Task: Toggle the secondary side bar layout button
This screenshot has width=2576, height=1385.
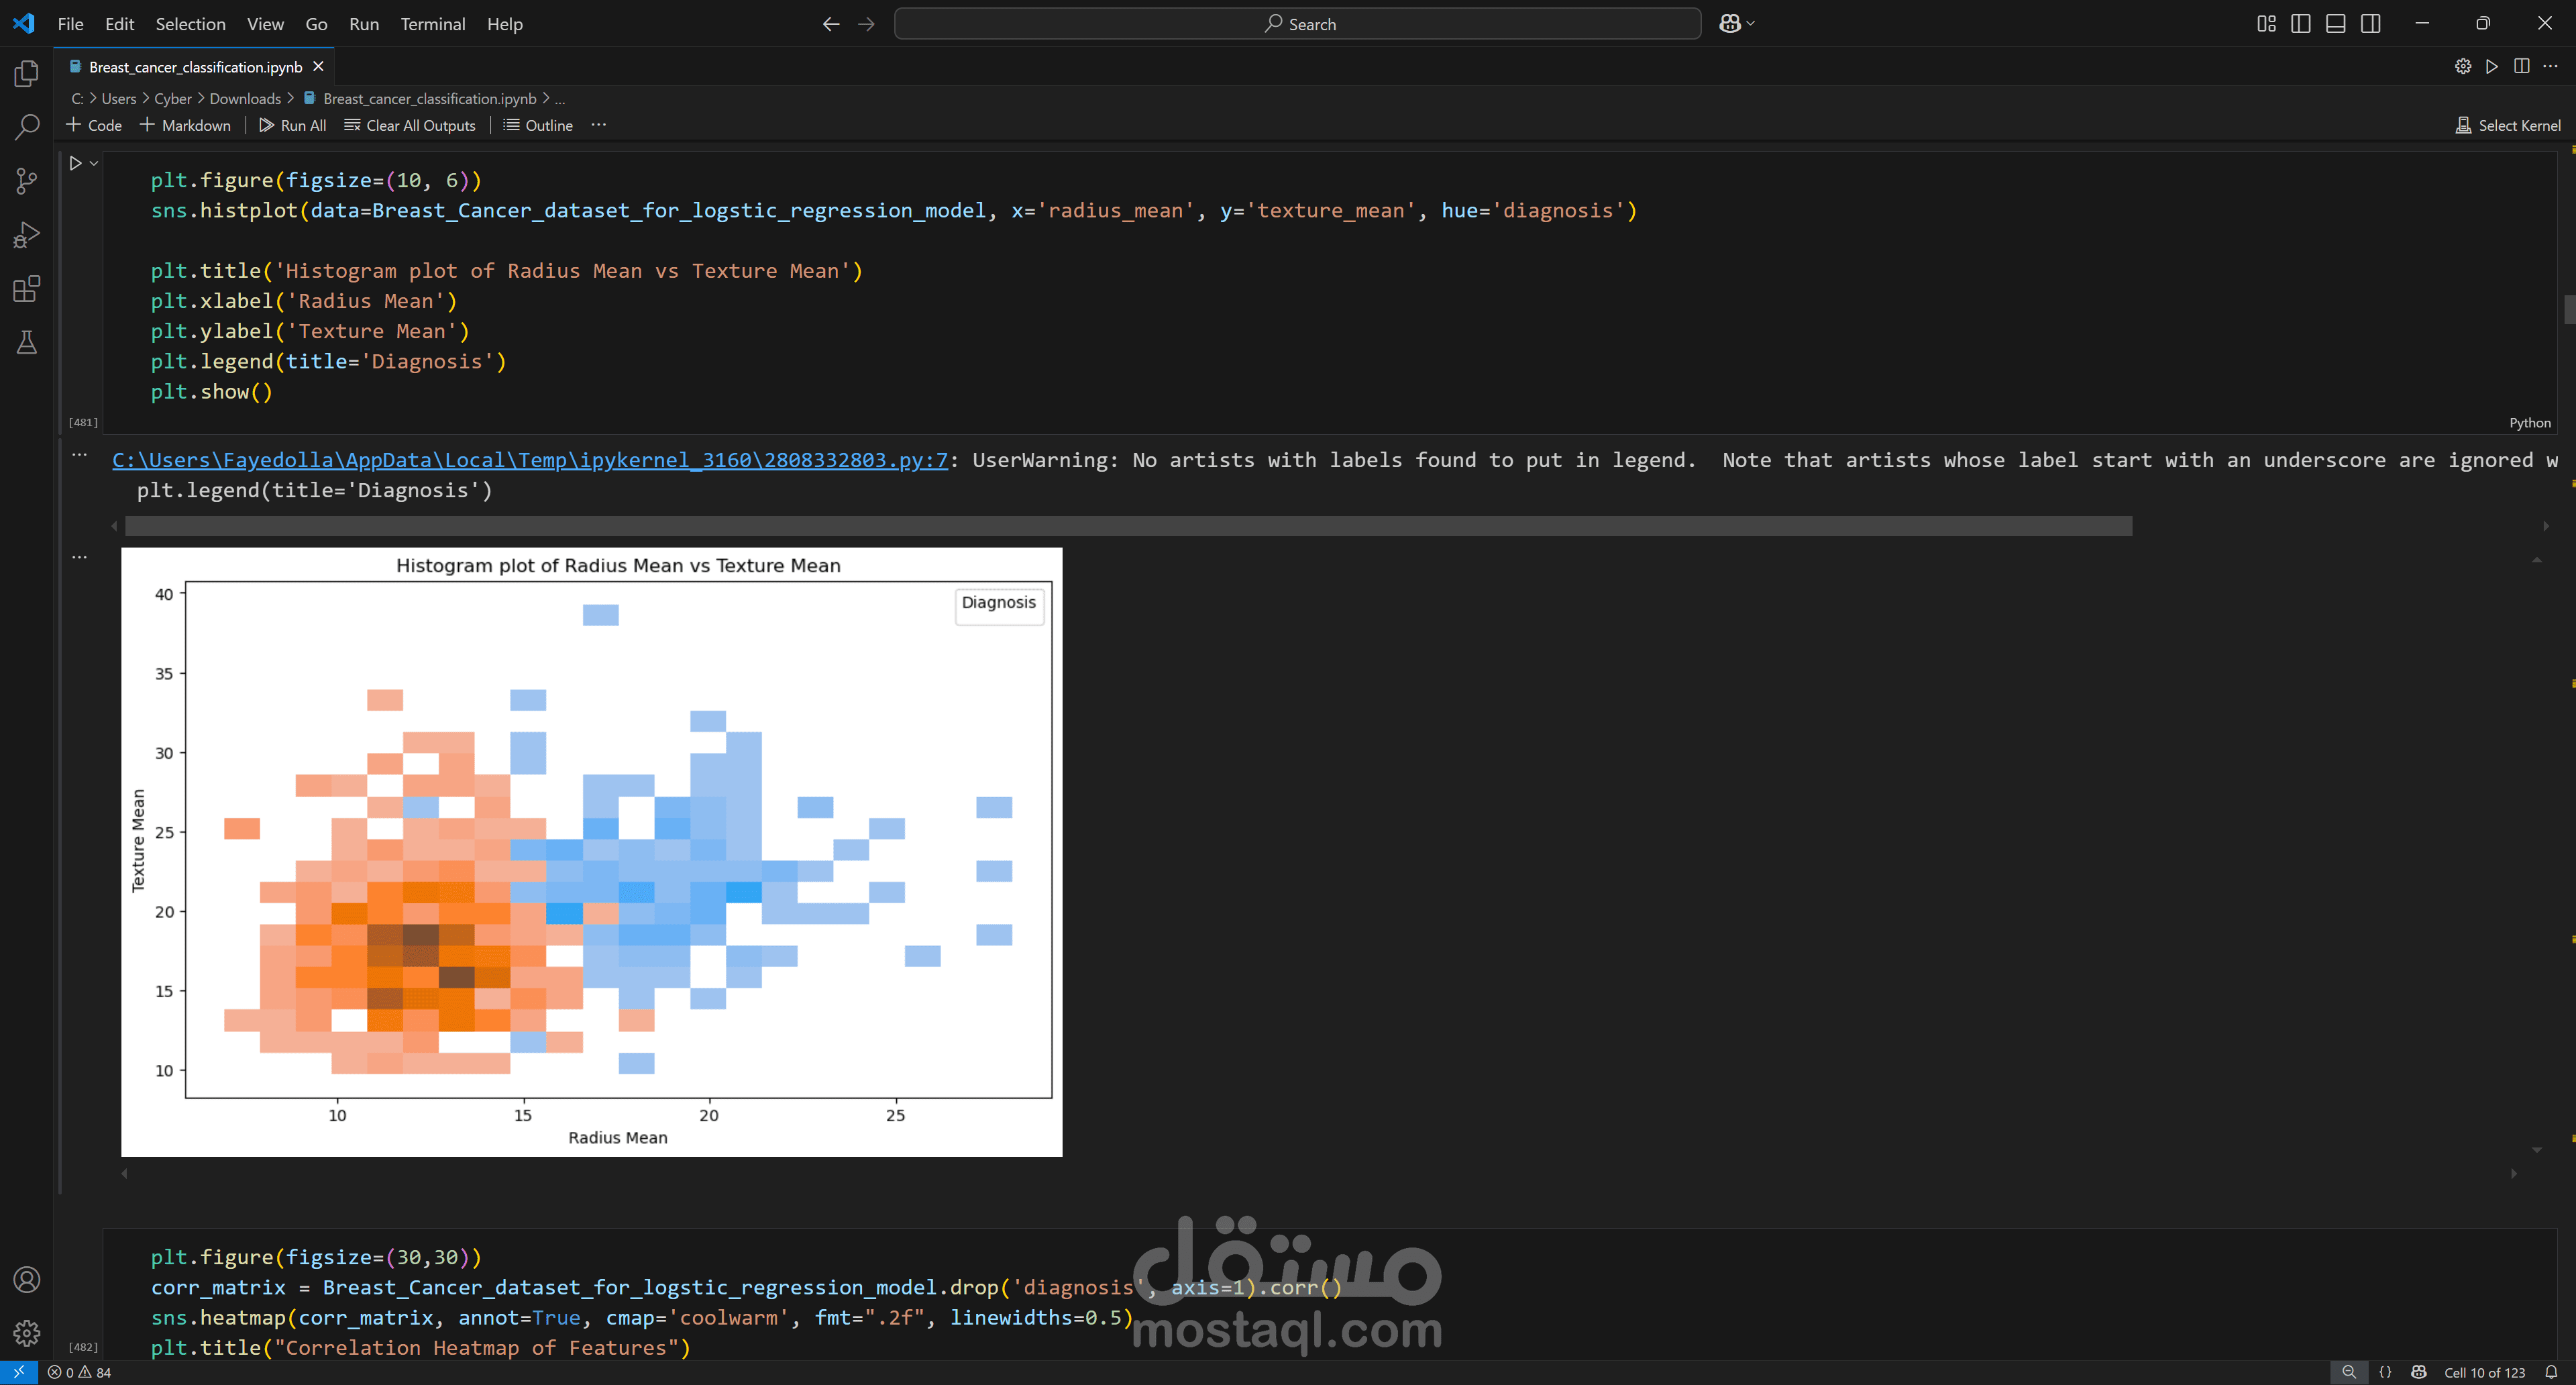Action: pyautogui.click(x=2370, y=24)
